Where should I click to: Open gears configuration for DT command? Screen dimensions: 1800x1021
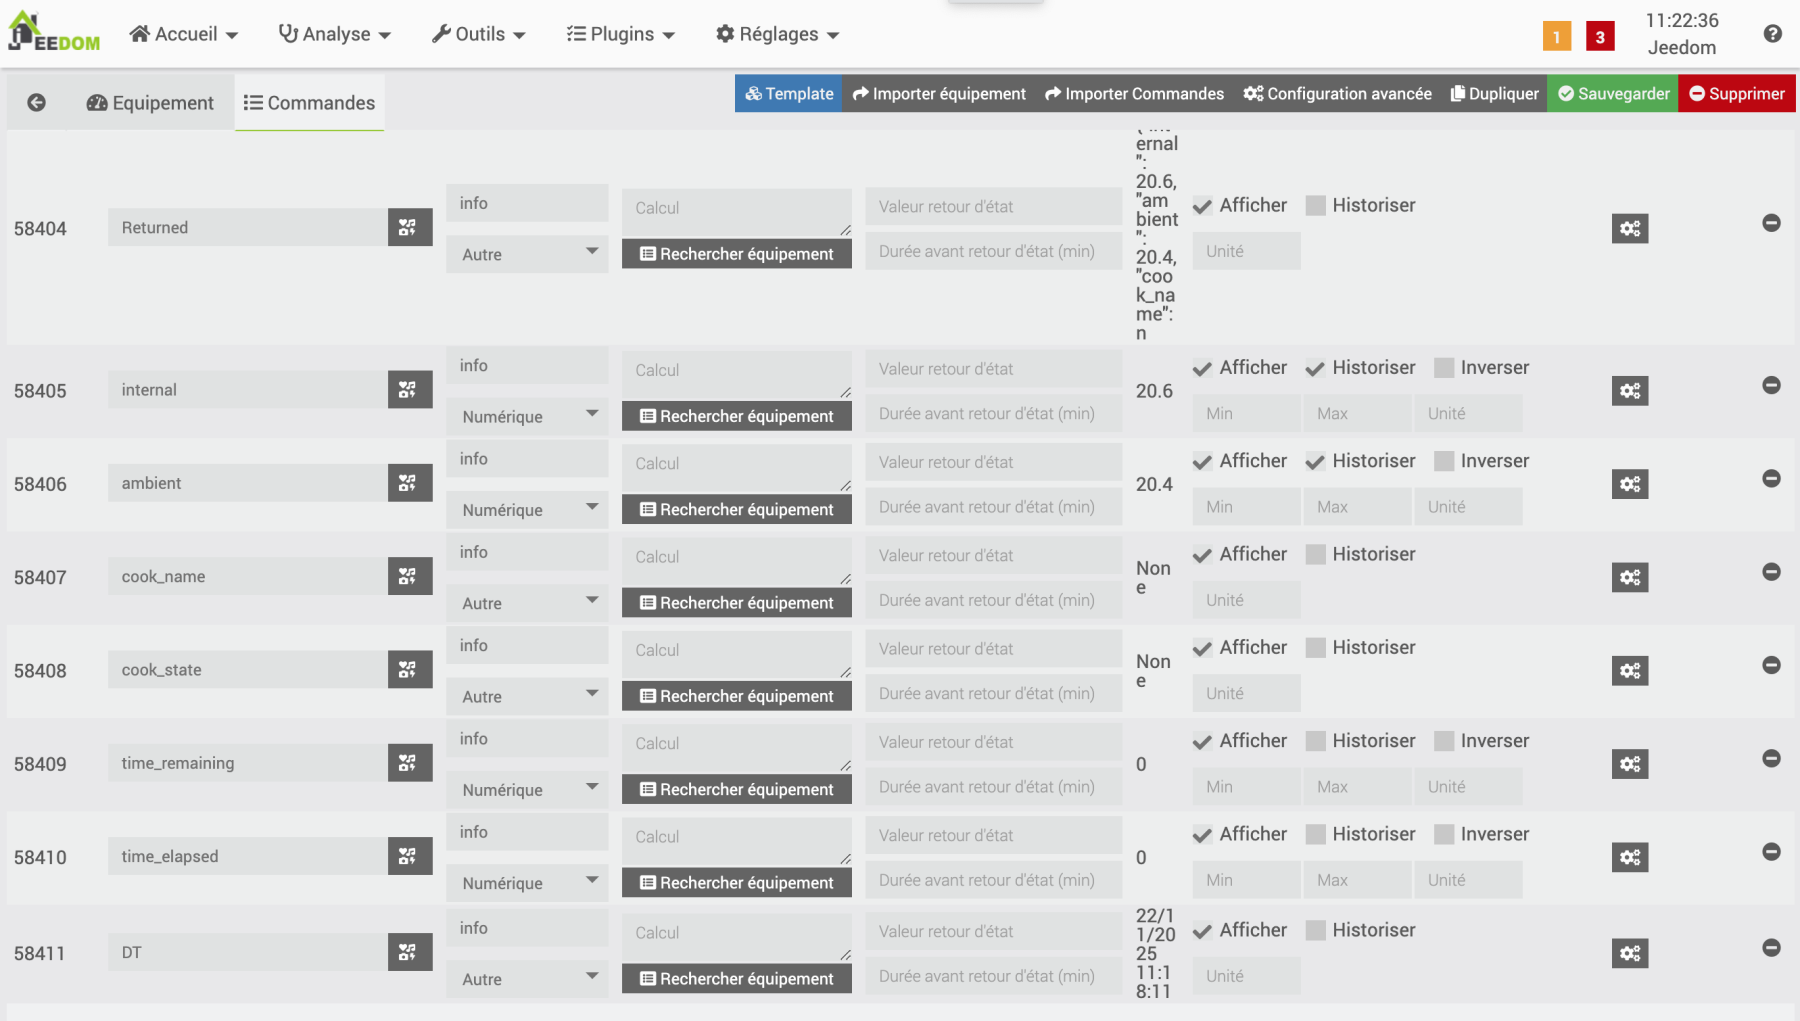1629,954
